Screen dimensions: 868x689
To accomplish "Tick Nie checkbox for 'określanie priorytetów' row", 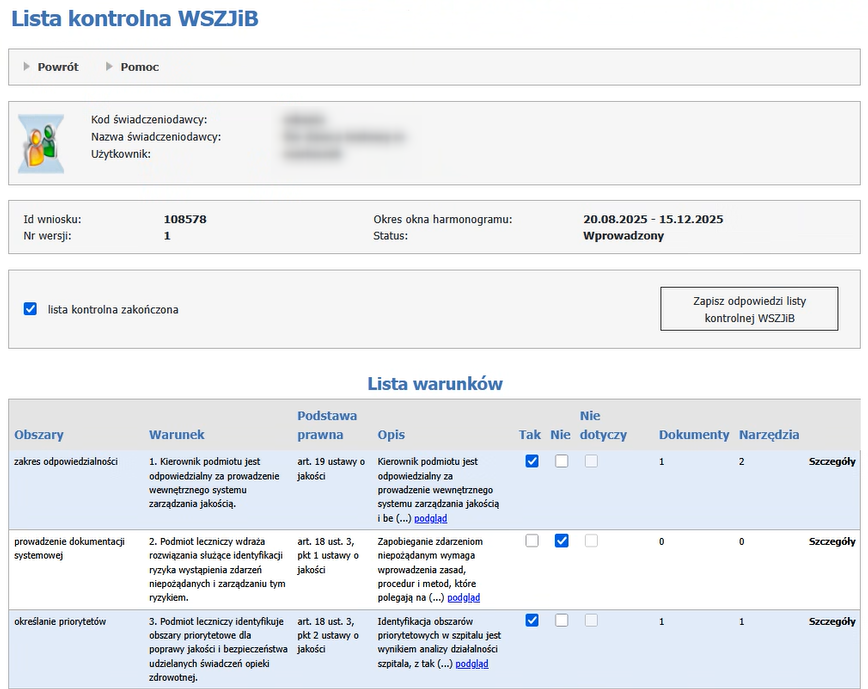I will 562,620.
